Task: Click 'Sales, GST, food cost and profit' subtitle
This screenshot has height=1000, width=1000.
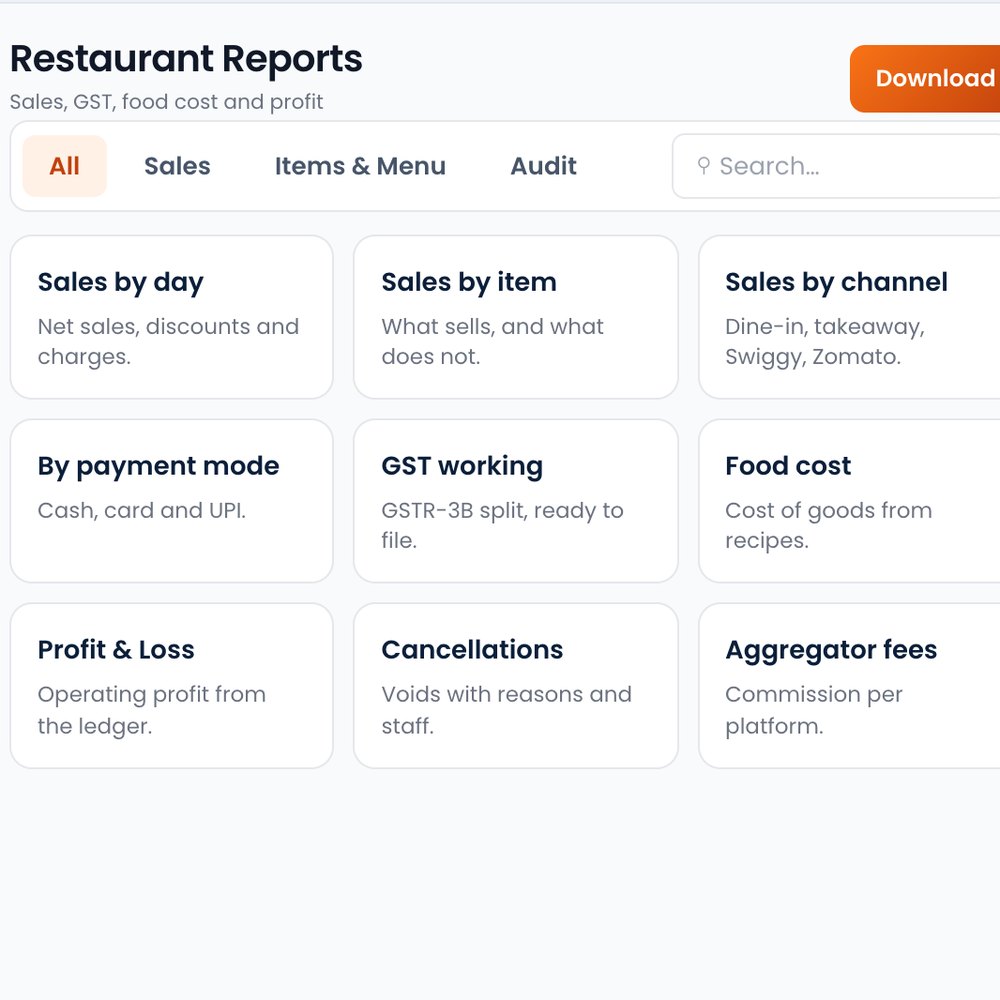Action: click(166, 102)
